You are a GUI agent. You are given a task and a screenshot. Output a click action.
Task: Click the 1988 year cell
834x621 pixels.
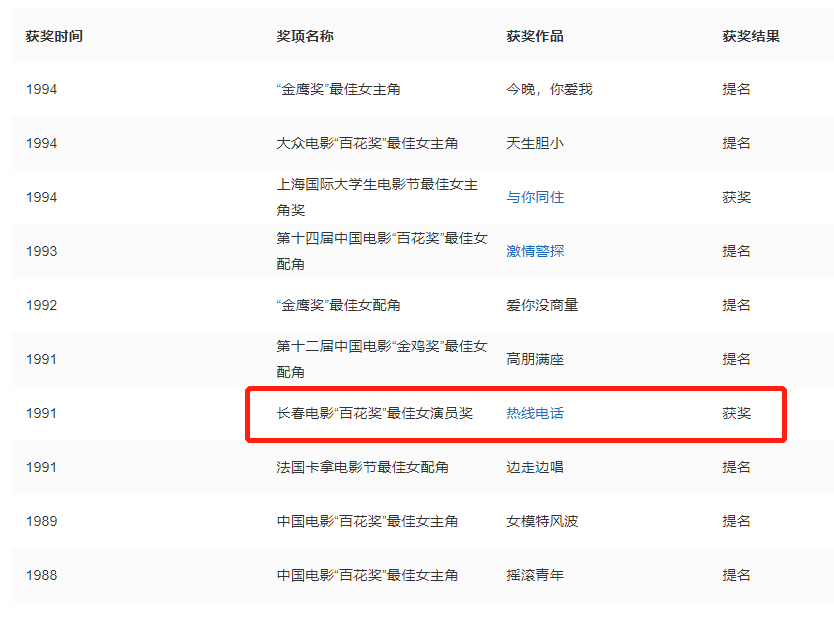41,575
